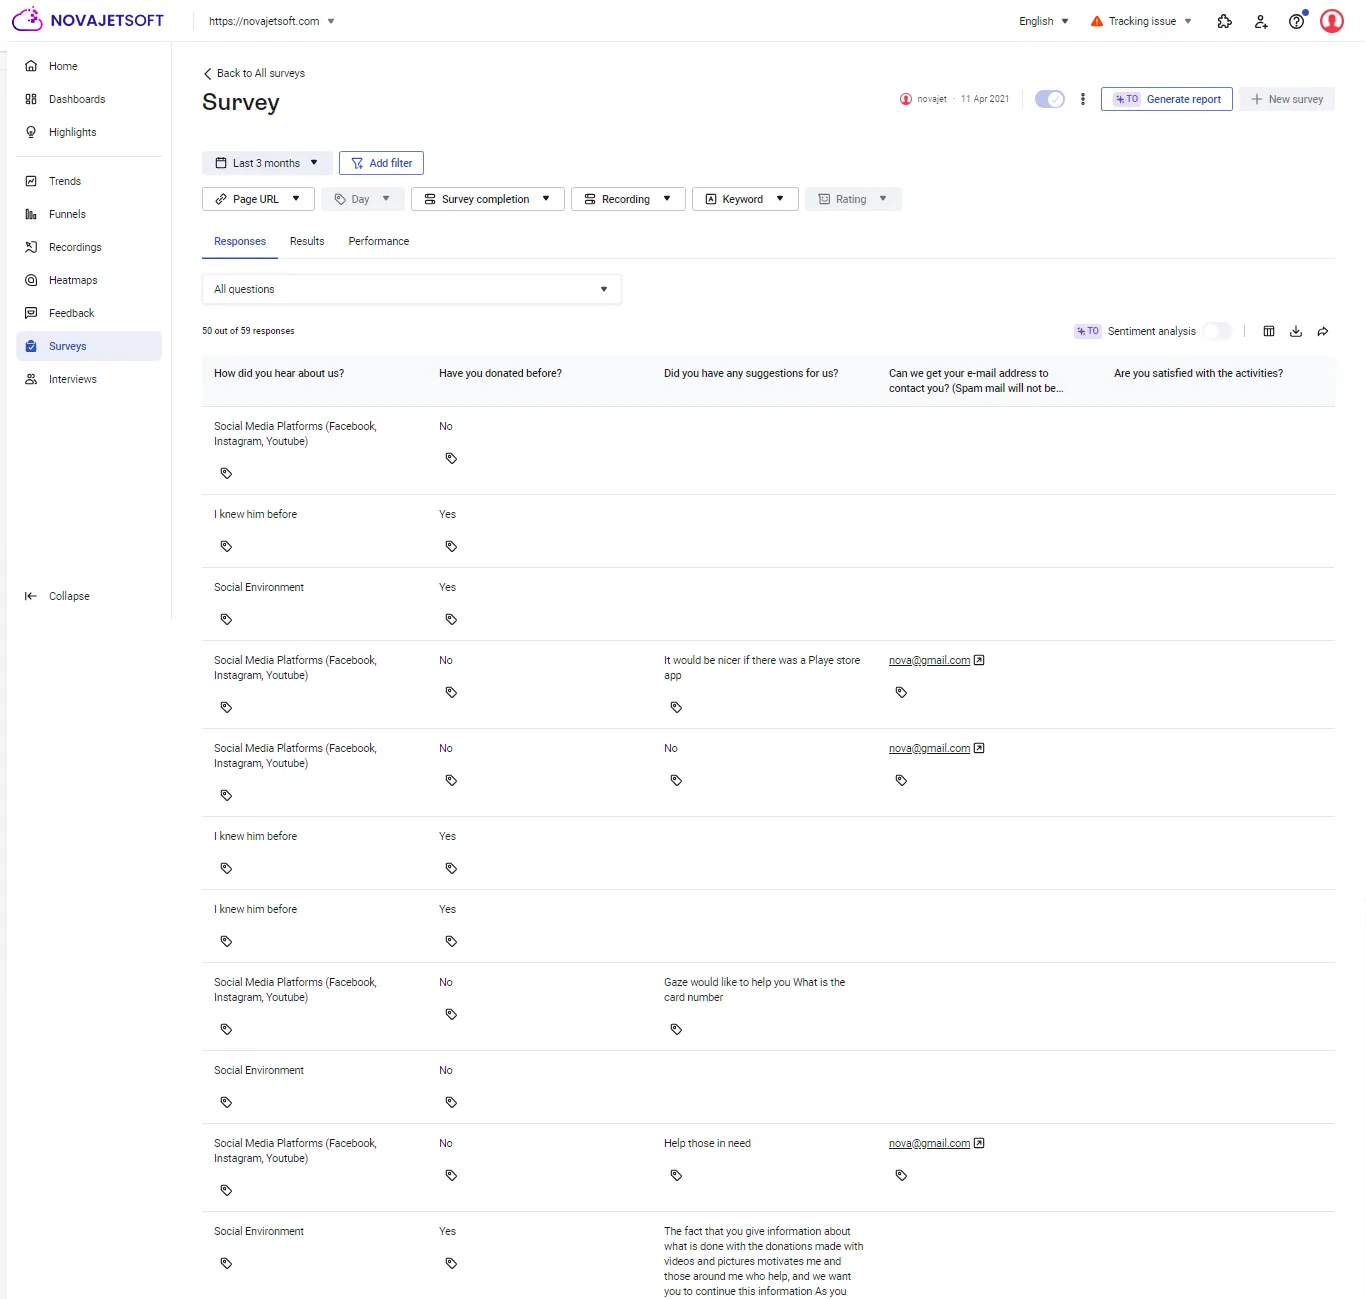Switch to the Responses tab
The width and height of the screenshot is (1366, 1299).
(x=240, y=241)
